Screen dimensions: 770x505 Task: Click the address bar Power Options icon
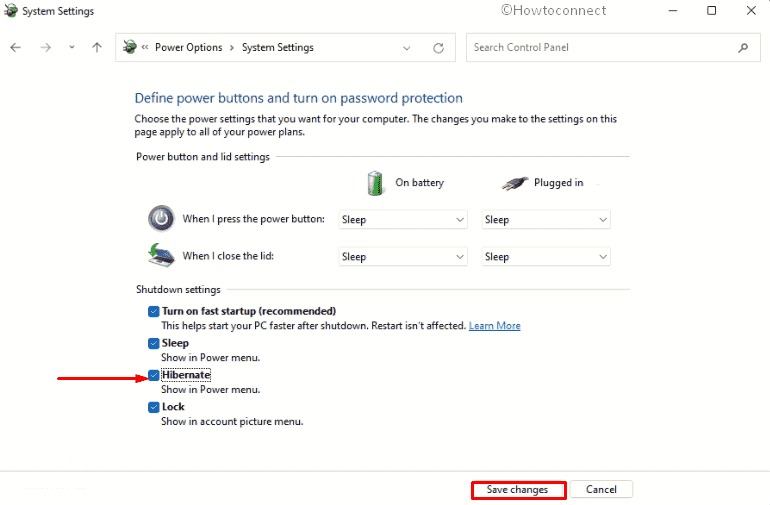point(128,47)
